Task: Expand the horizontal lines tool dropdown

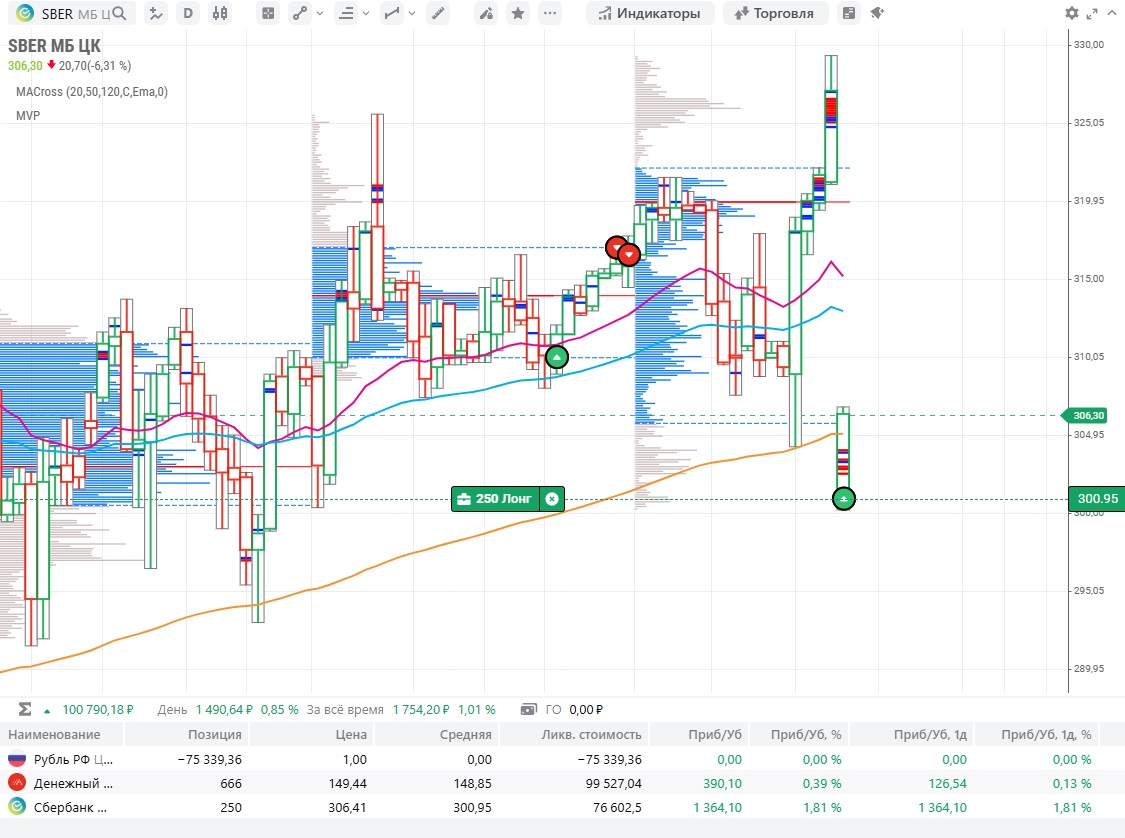Action: pos(366,14)
